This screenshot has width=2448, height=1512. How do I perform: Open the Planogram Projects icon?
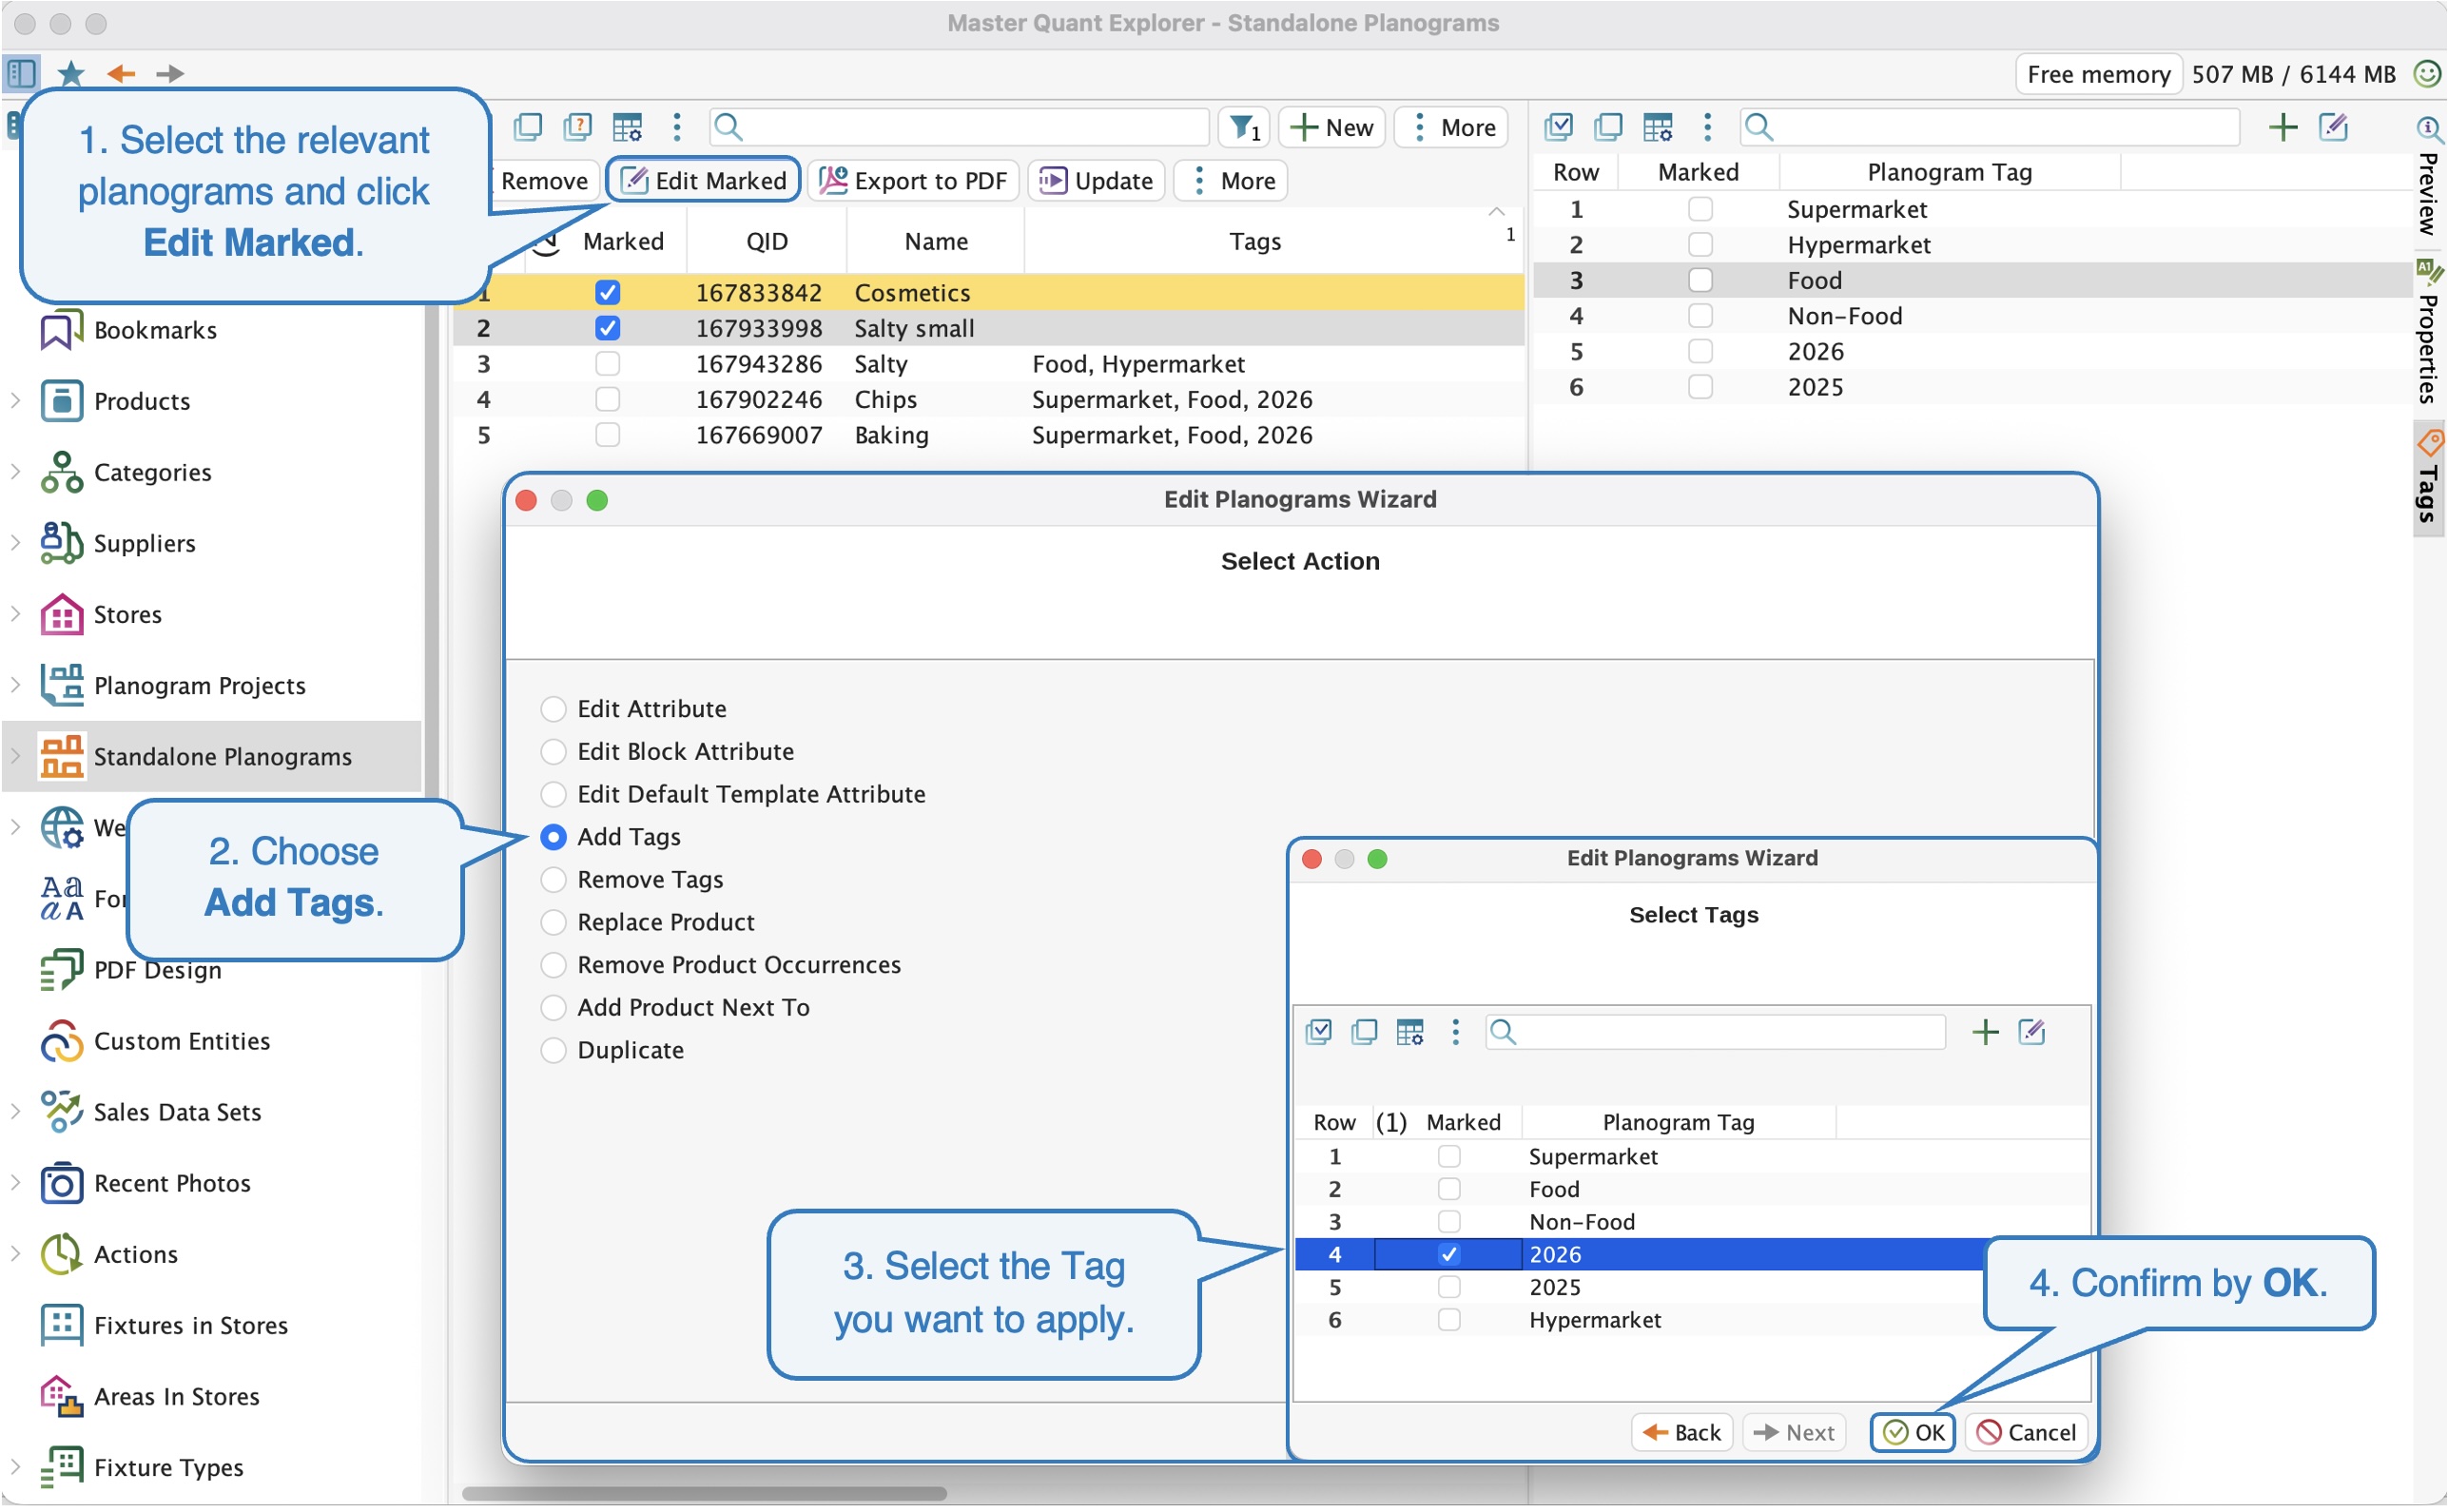pos(61,685)
